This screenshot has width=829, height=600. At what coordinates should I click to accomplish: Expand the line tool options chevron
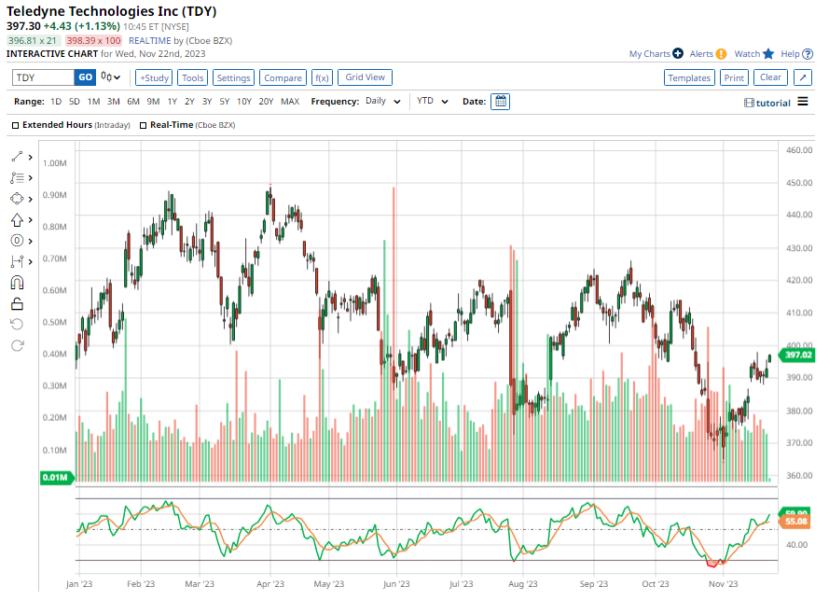tap(30, 157)
